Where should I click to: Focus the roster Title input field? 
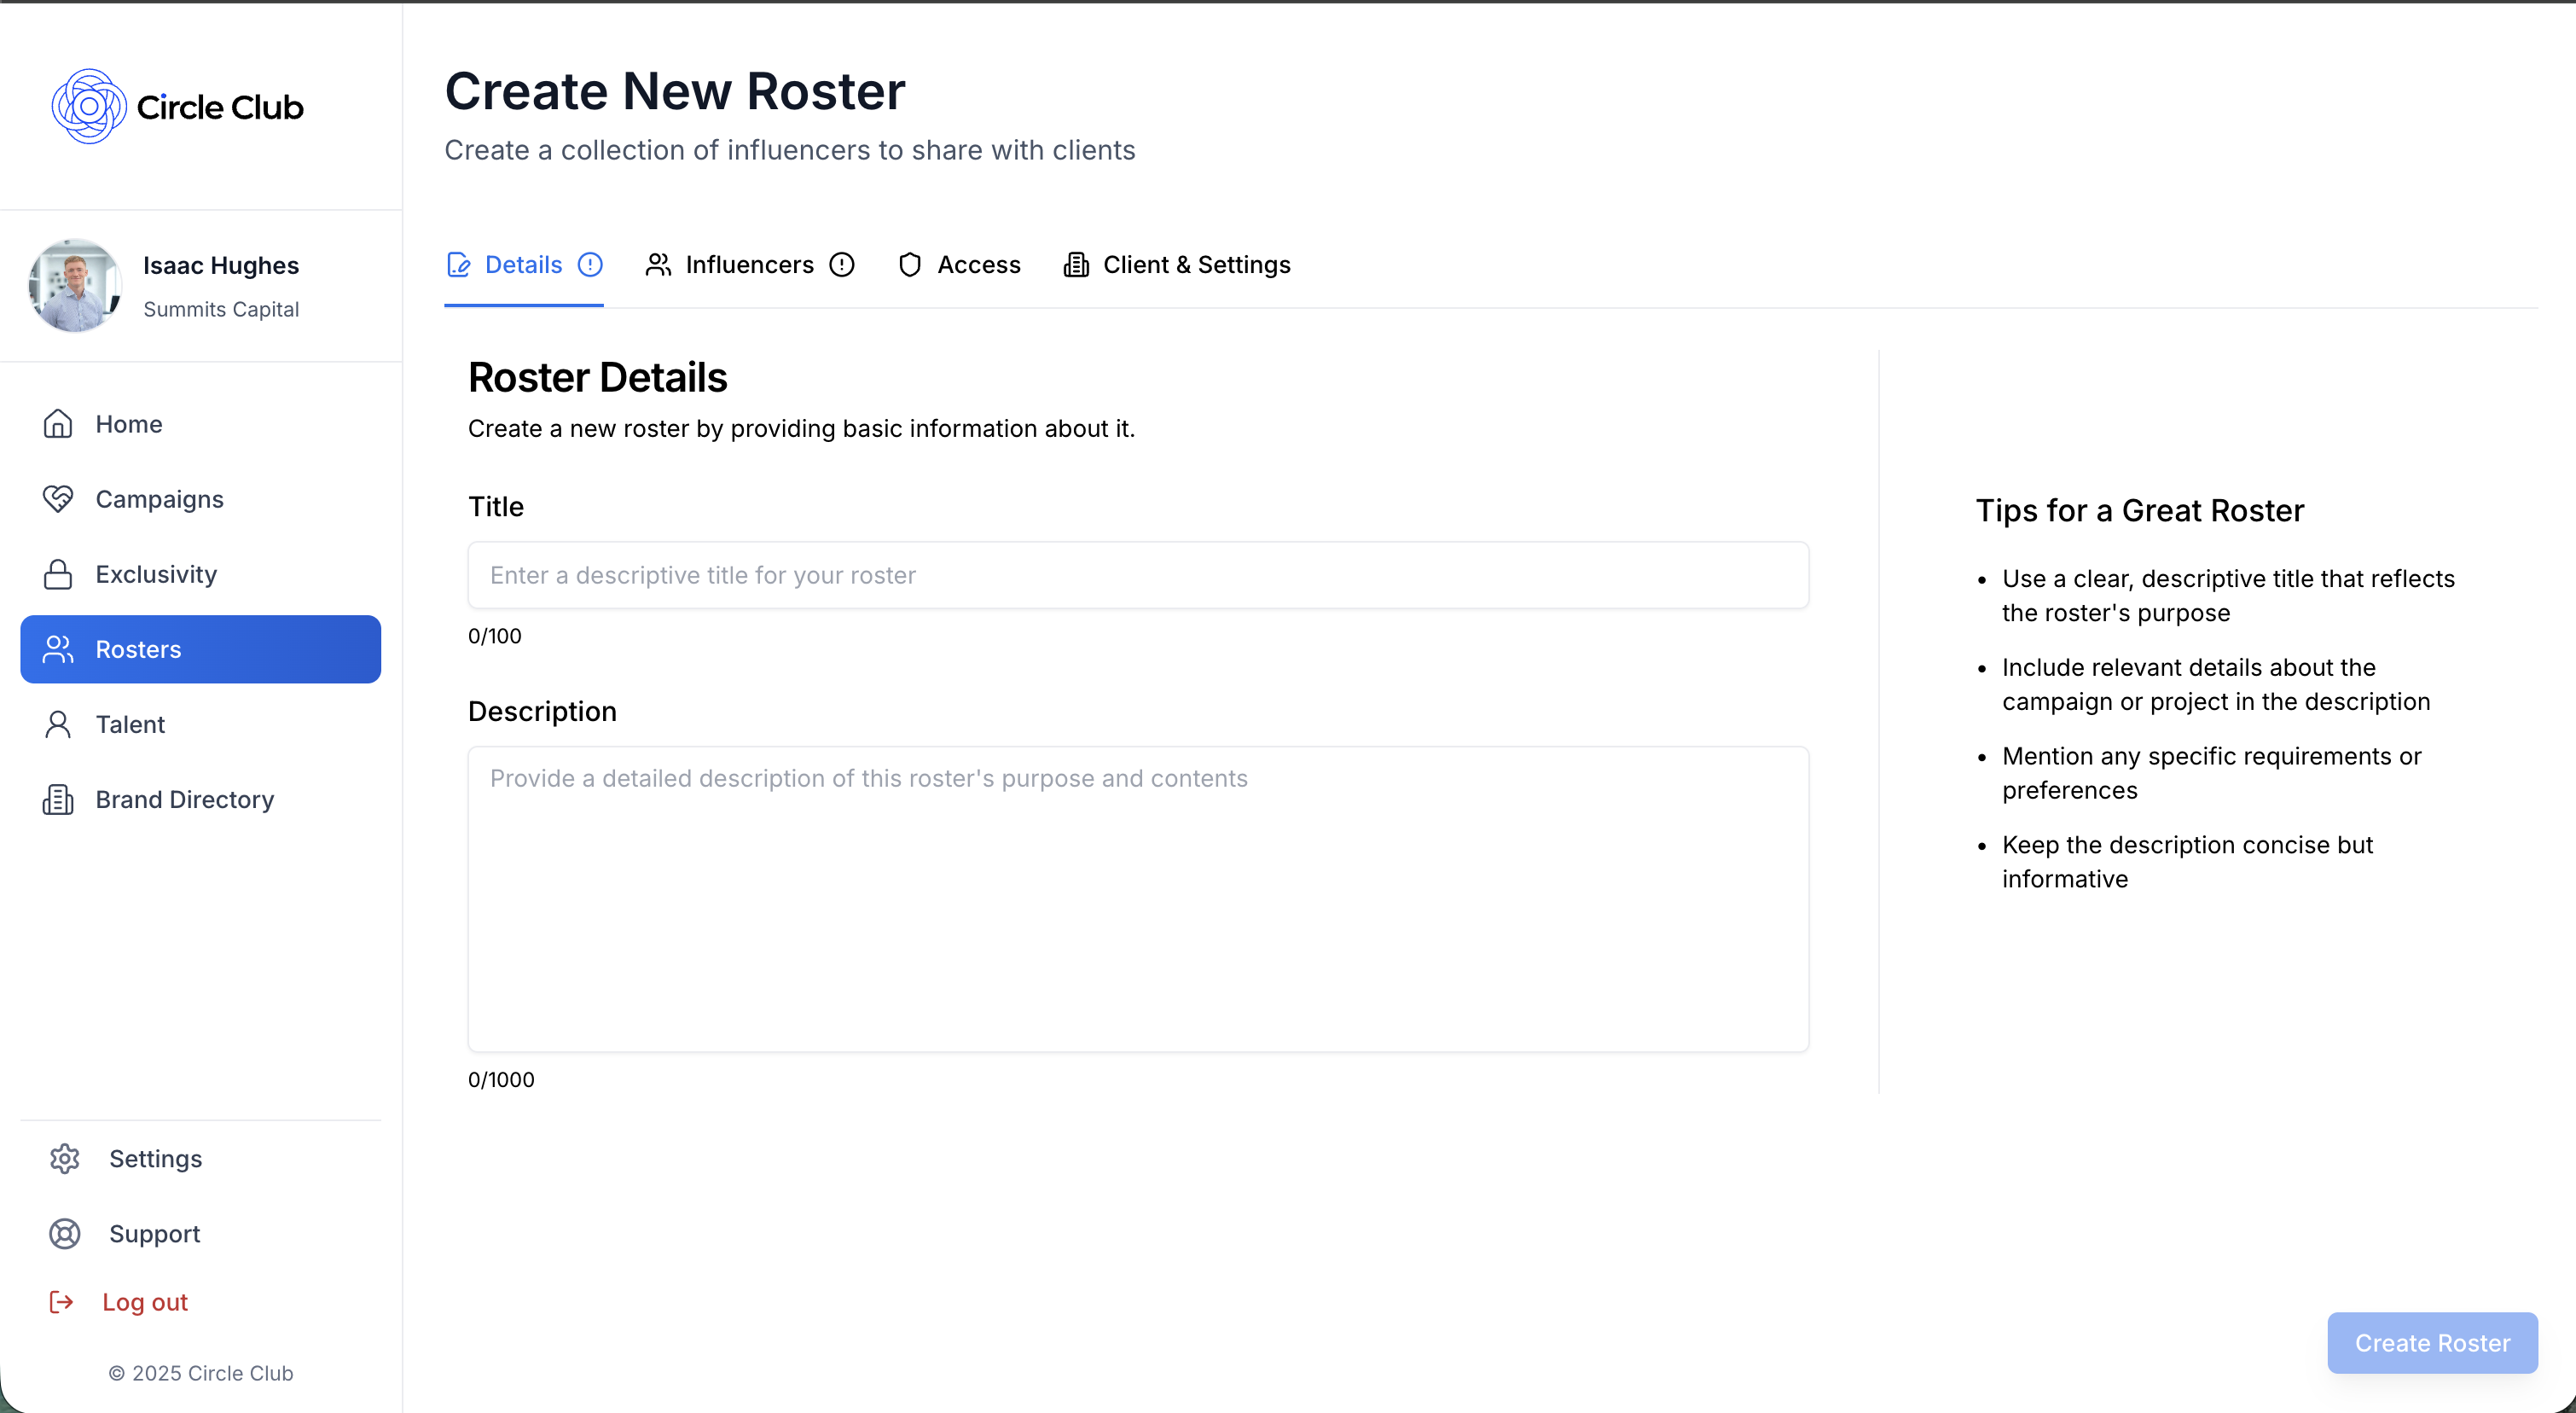[1138, 575]
